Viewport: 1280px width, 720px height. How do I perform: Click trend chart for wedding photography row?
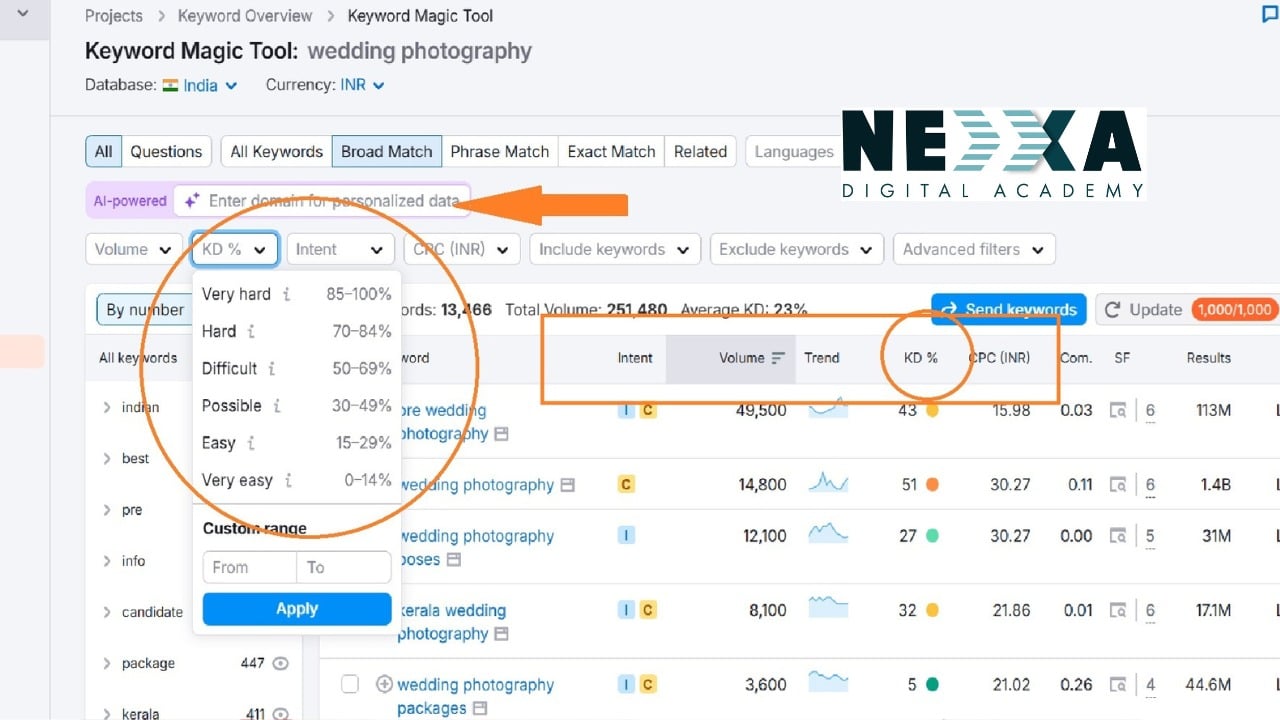coord(828,484)
